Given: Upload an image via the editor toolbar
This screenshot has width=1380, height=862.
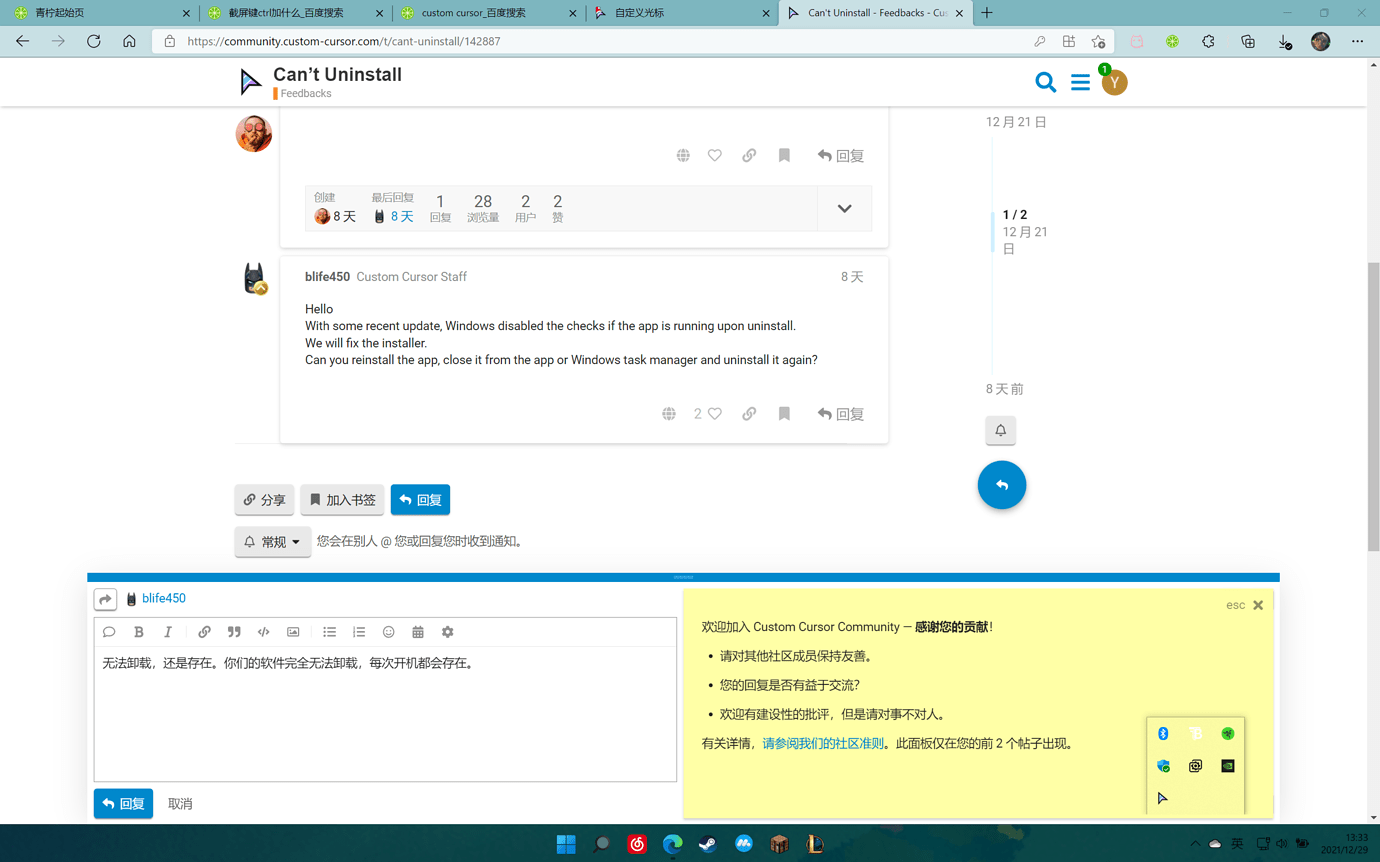Looking at the screenshot, I should click(x=293, y=631).
